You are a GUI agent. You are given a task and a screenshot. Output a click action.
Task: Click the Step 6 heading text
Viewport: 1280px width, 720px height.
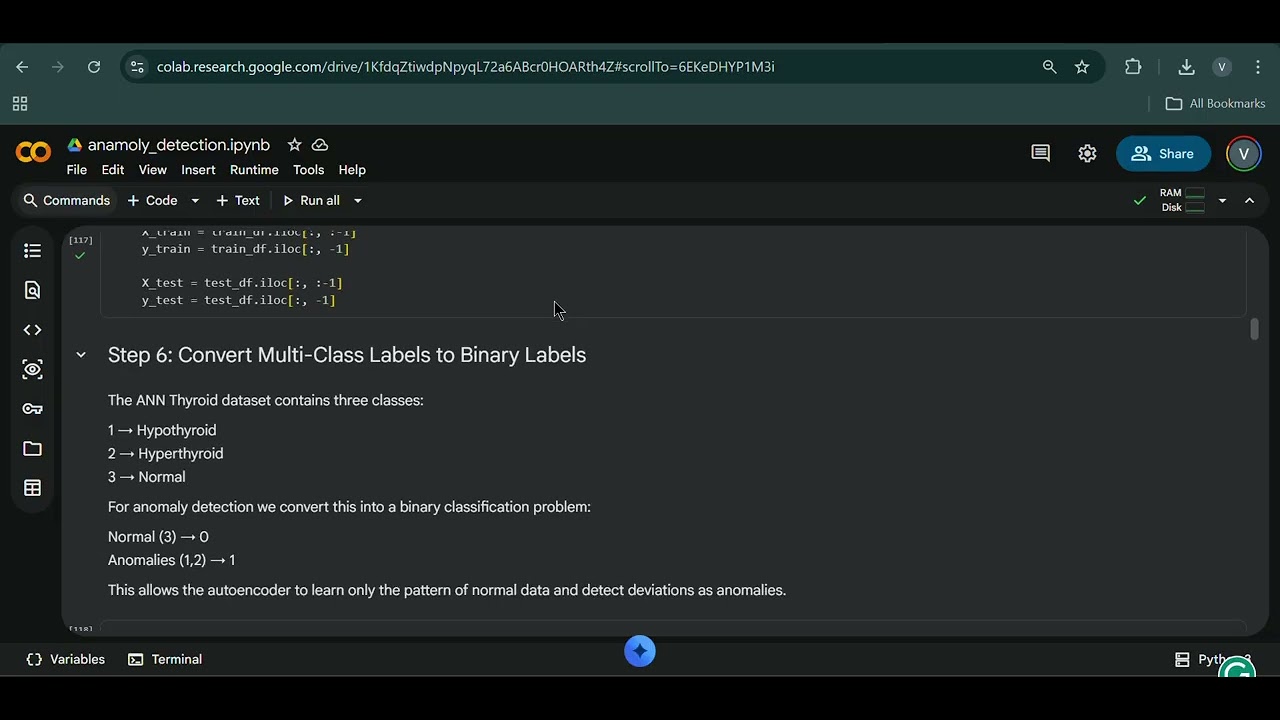(347, 355)
